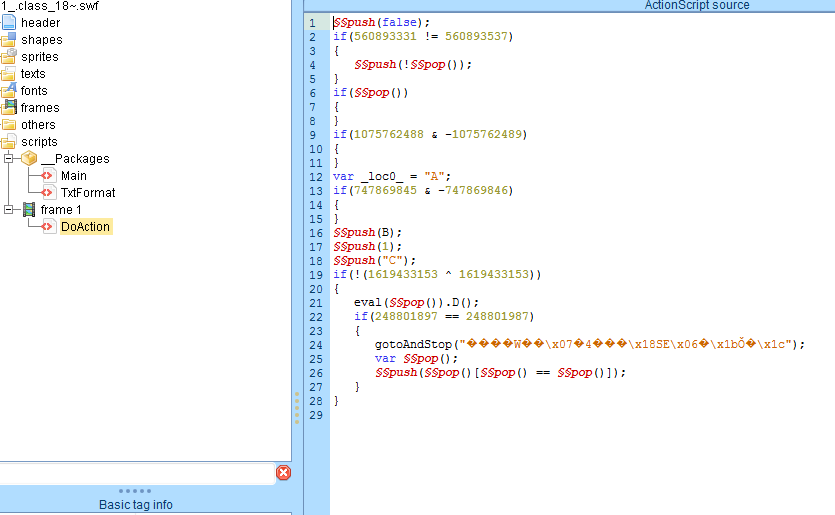Select the sprites tree item
This screenshot has height=515, width=835.
pos(39,56)
